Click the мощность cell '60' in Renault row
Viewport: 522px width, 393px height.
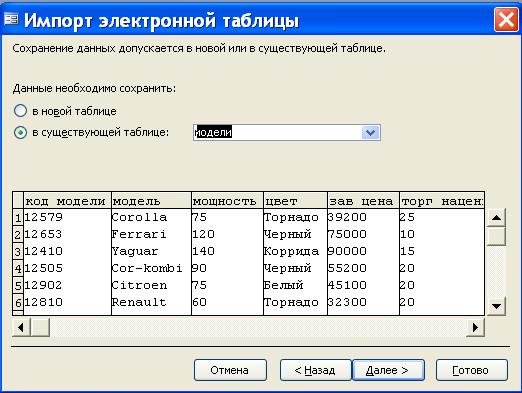click(x=227, y=302)
